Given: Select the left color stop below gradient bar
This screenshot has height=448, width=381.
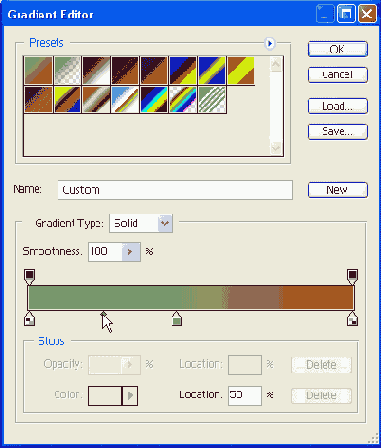Looking at the screenshot, I should [29, 318].
